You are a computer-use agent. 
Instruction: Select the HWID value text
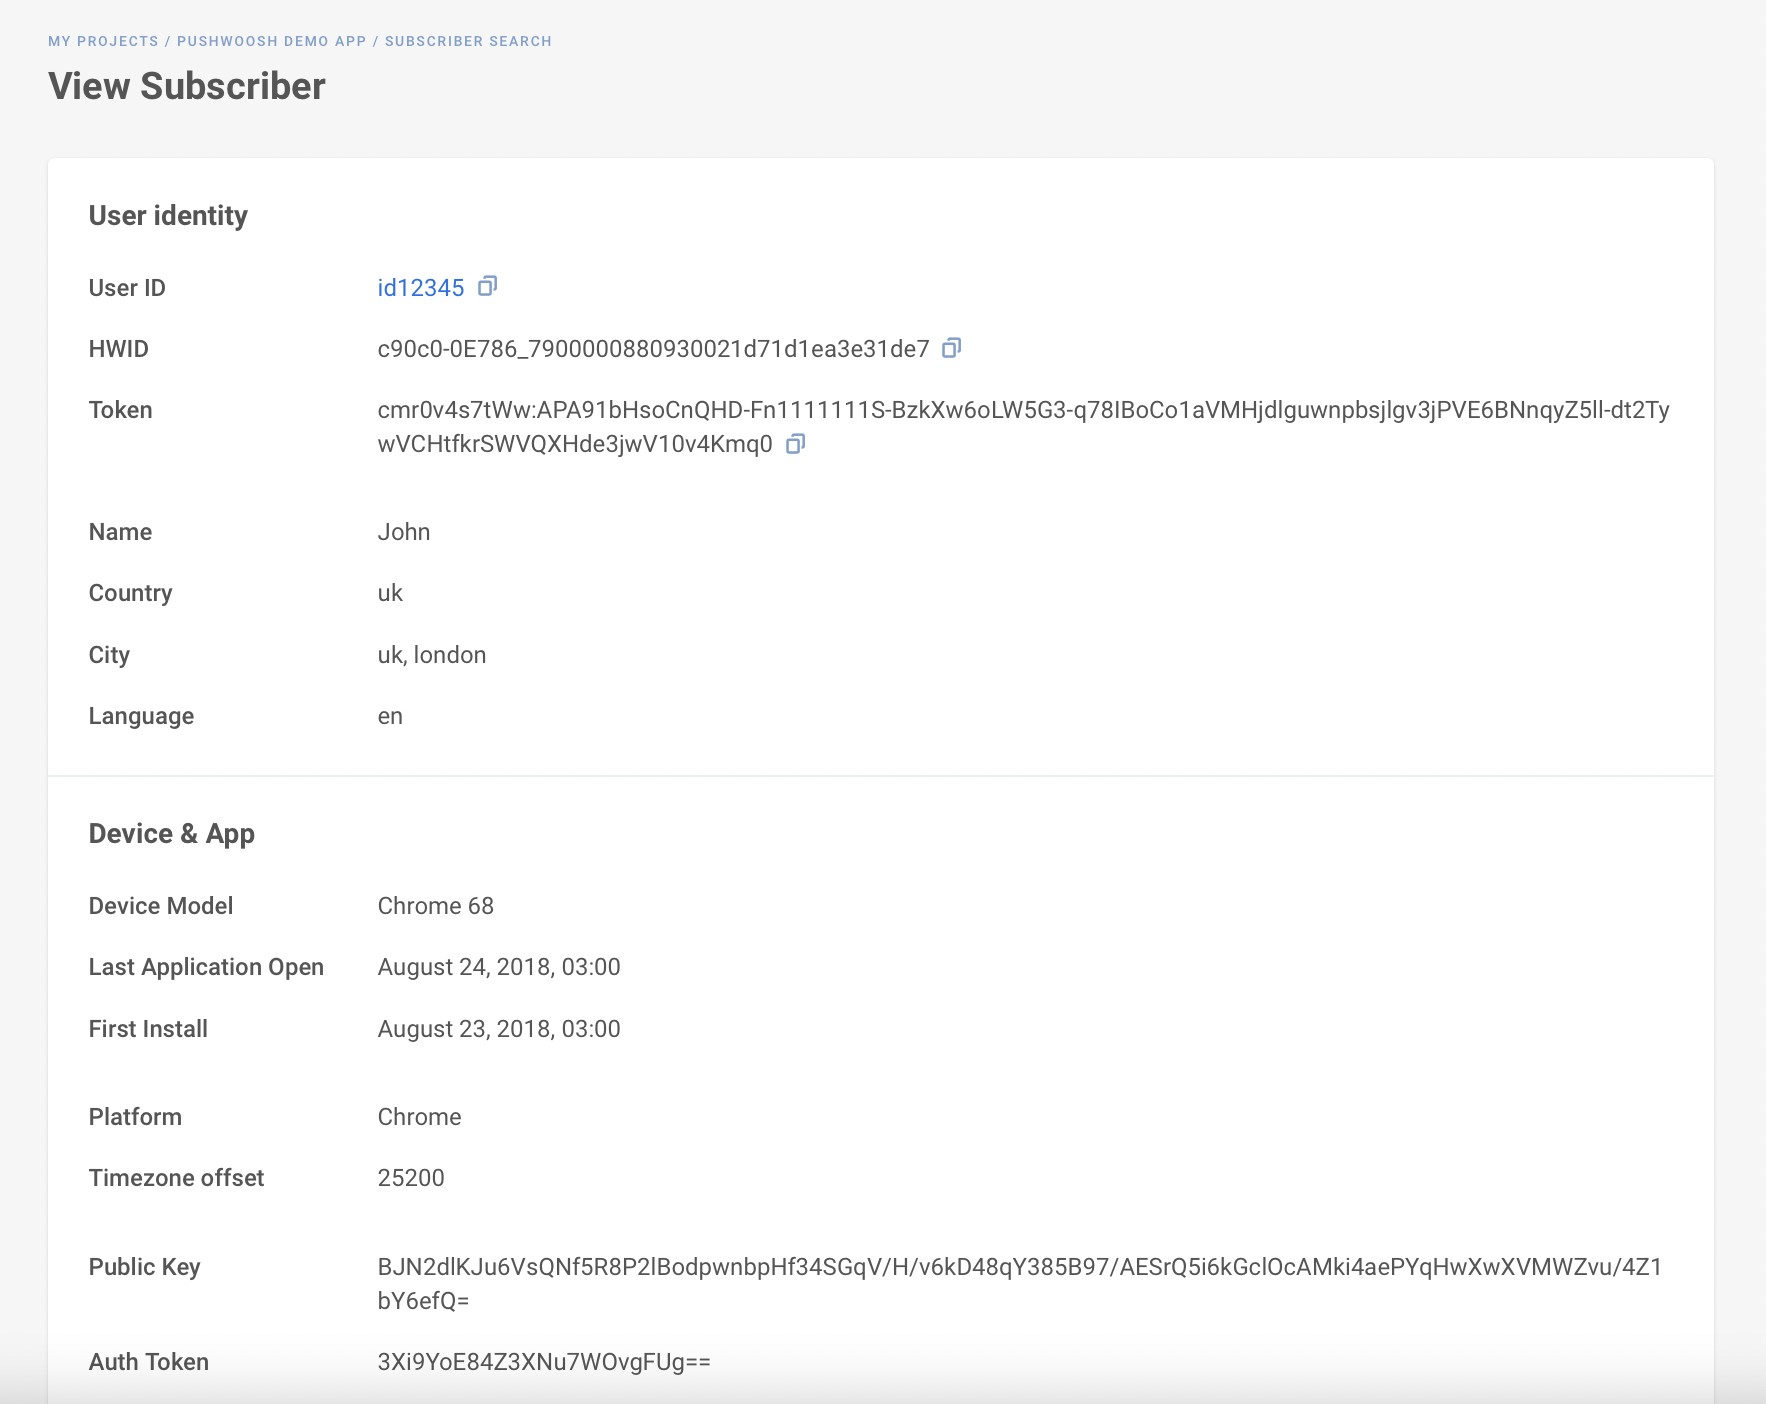pos(654,349)
